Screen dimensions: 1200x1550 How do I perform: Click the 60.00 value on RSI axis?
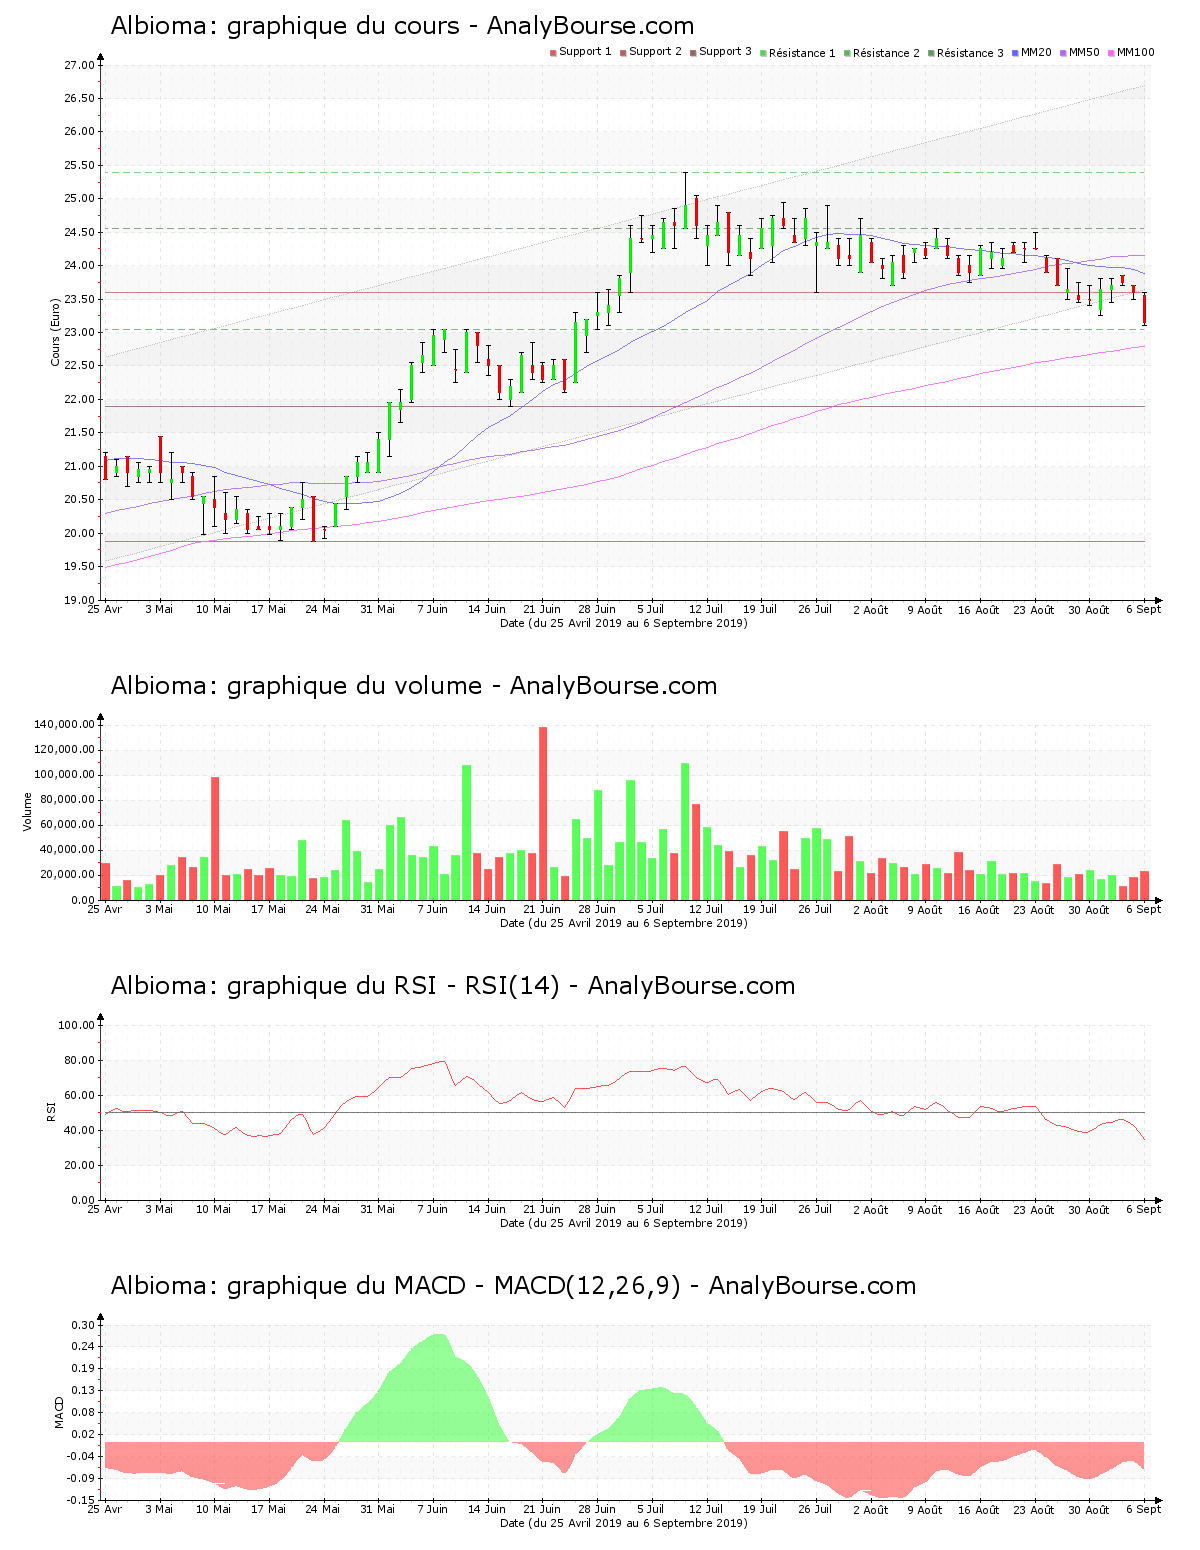click(79, 1095)
